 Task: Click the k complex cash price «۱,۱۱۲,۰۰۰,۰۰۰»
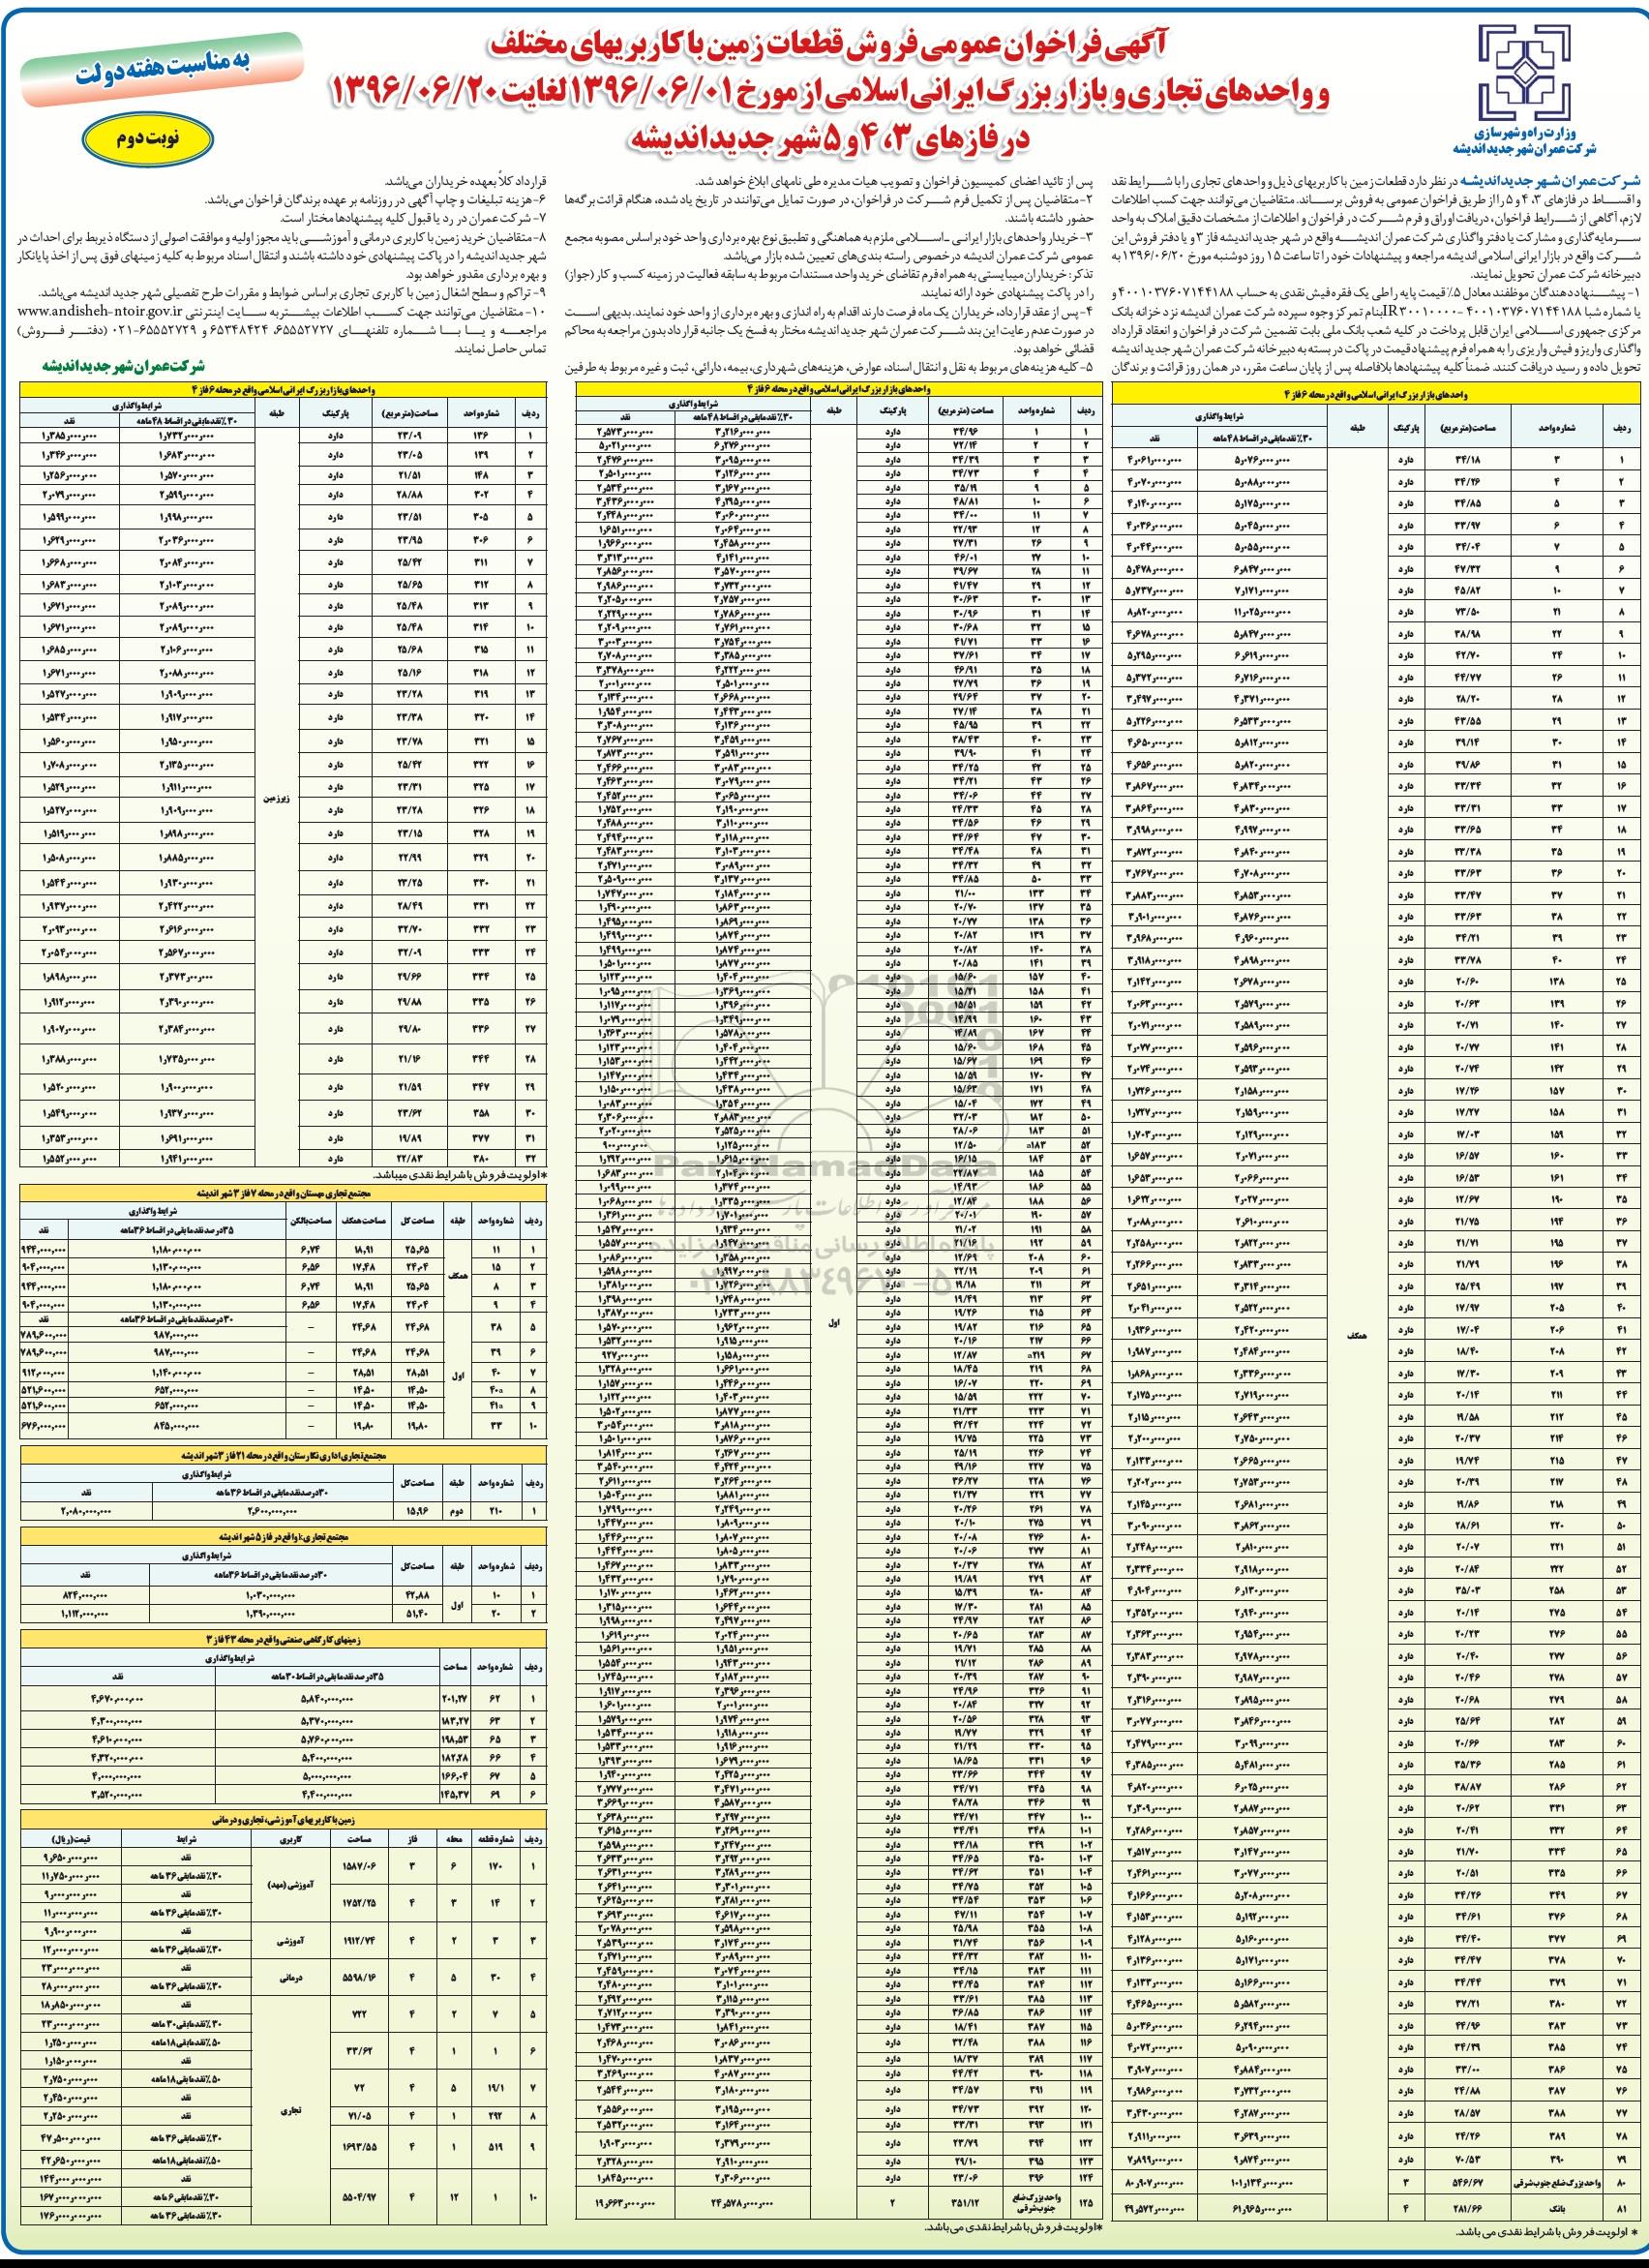85,1614
